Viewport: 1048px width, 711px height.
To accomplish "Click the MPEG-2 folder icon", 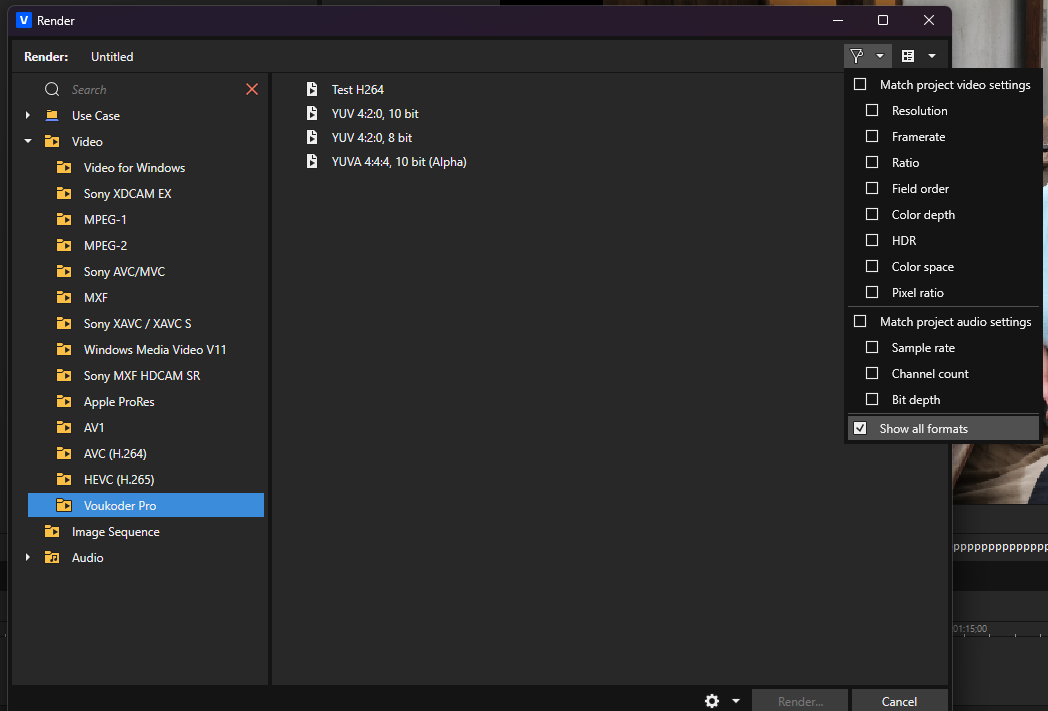I will pos(63,245).
